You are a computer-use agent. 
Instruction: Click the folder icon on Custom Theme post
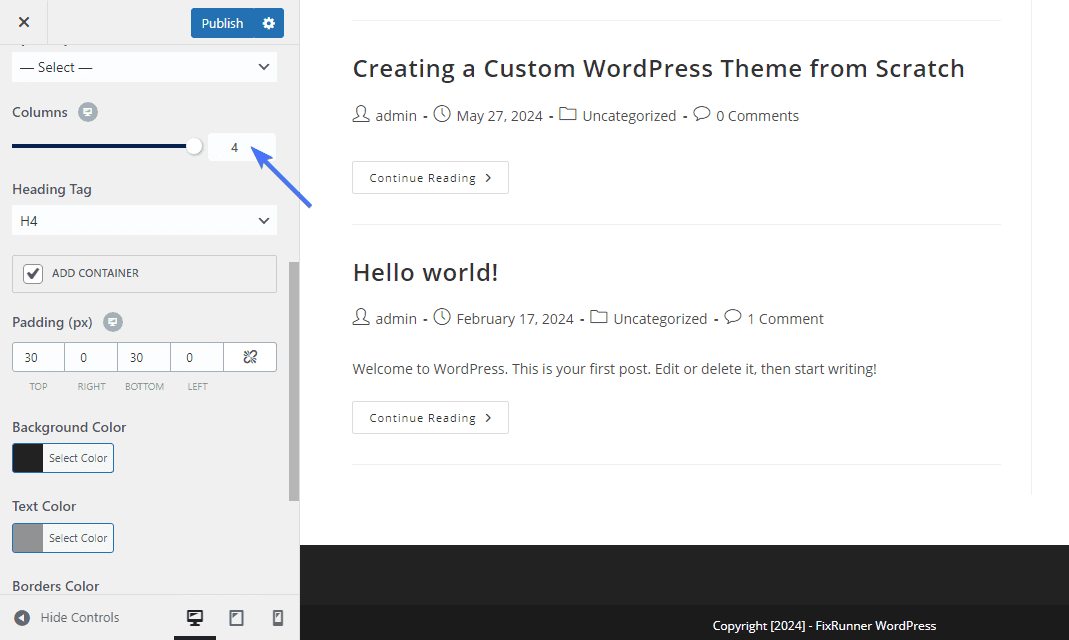click(x=568, y=114)
